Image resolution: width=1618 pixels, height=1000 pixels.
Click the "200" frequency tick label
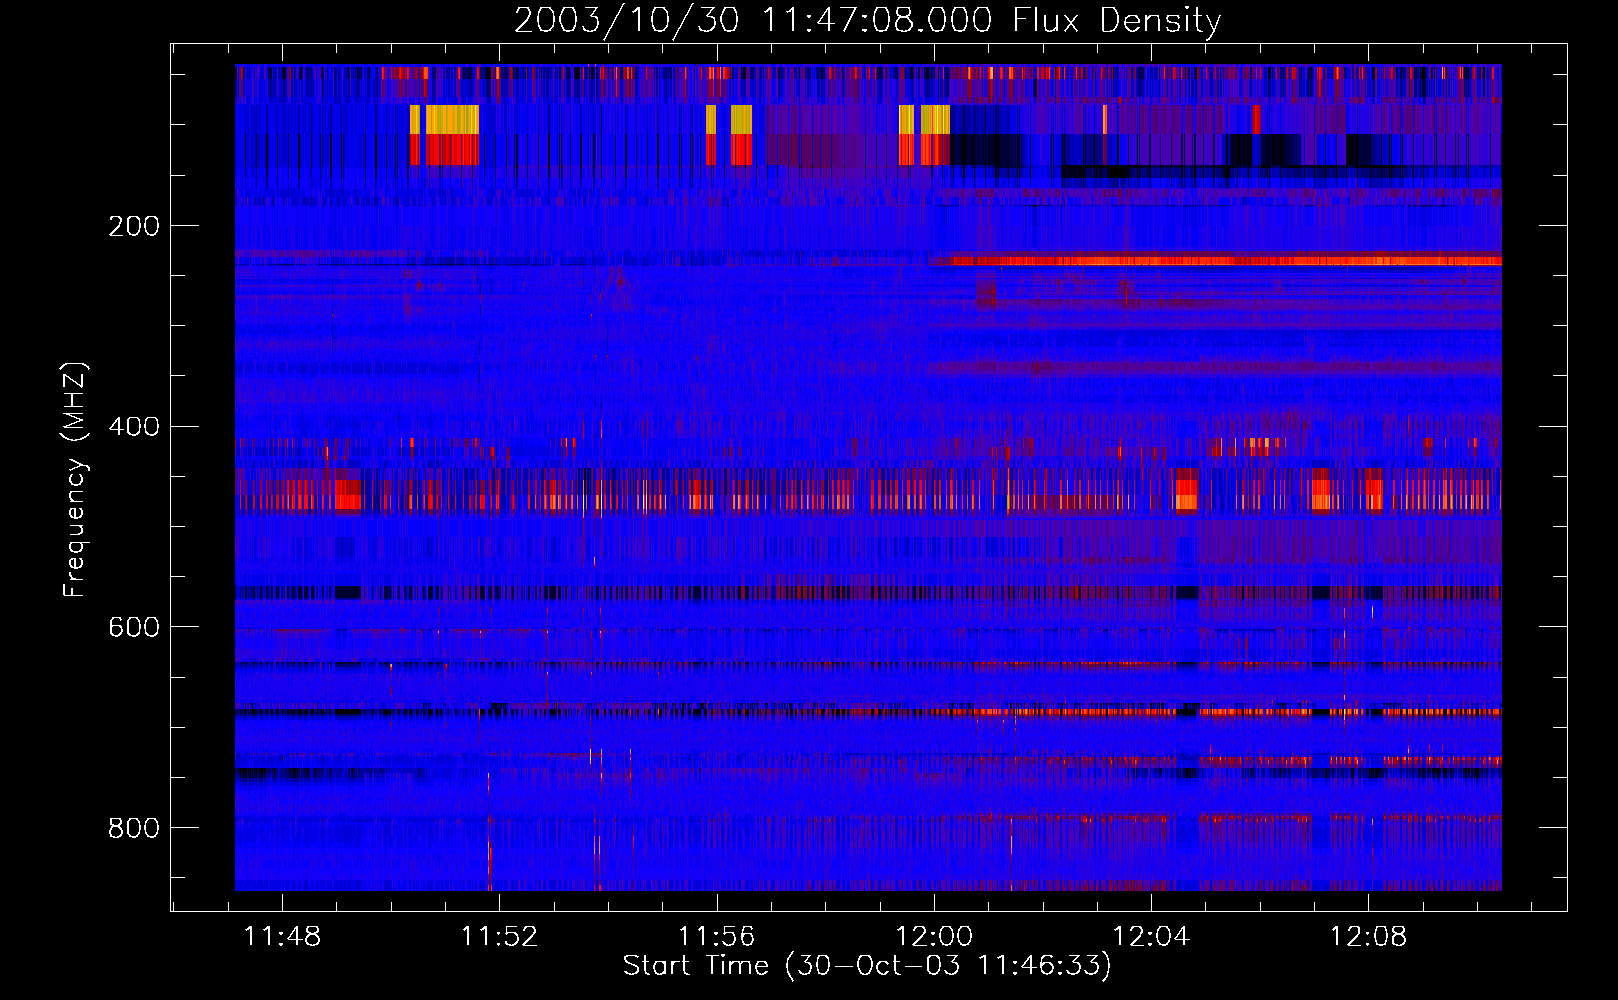(134, 226)
